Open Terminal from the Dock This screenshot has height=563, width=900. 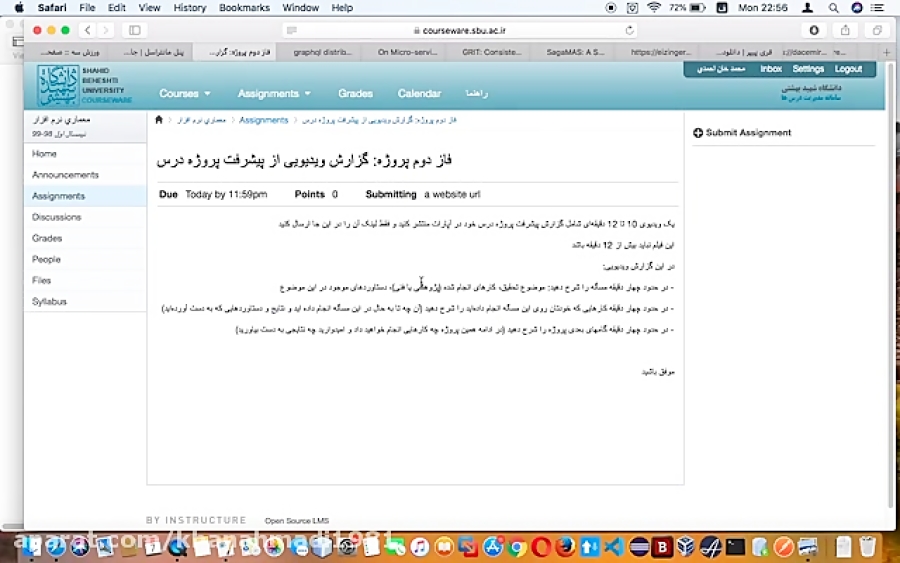click(735, 546)
